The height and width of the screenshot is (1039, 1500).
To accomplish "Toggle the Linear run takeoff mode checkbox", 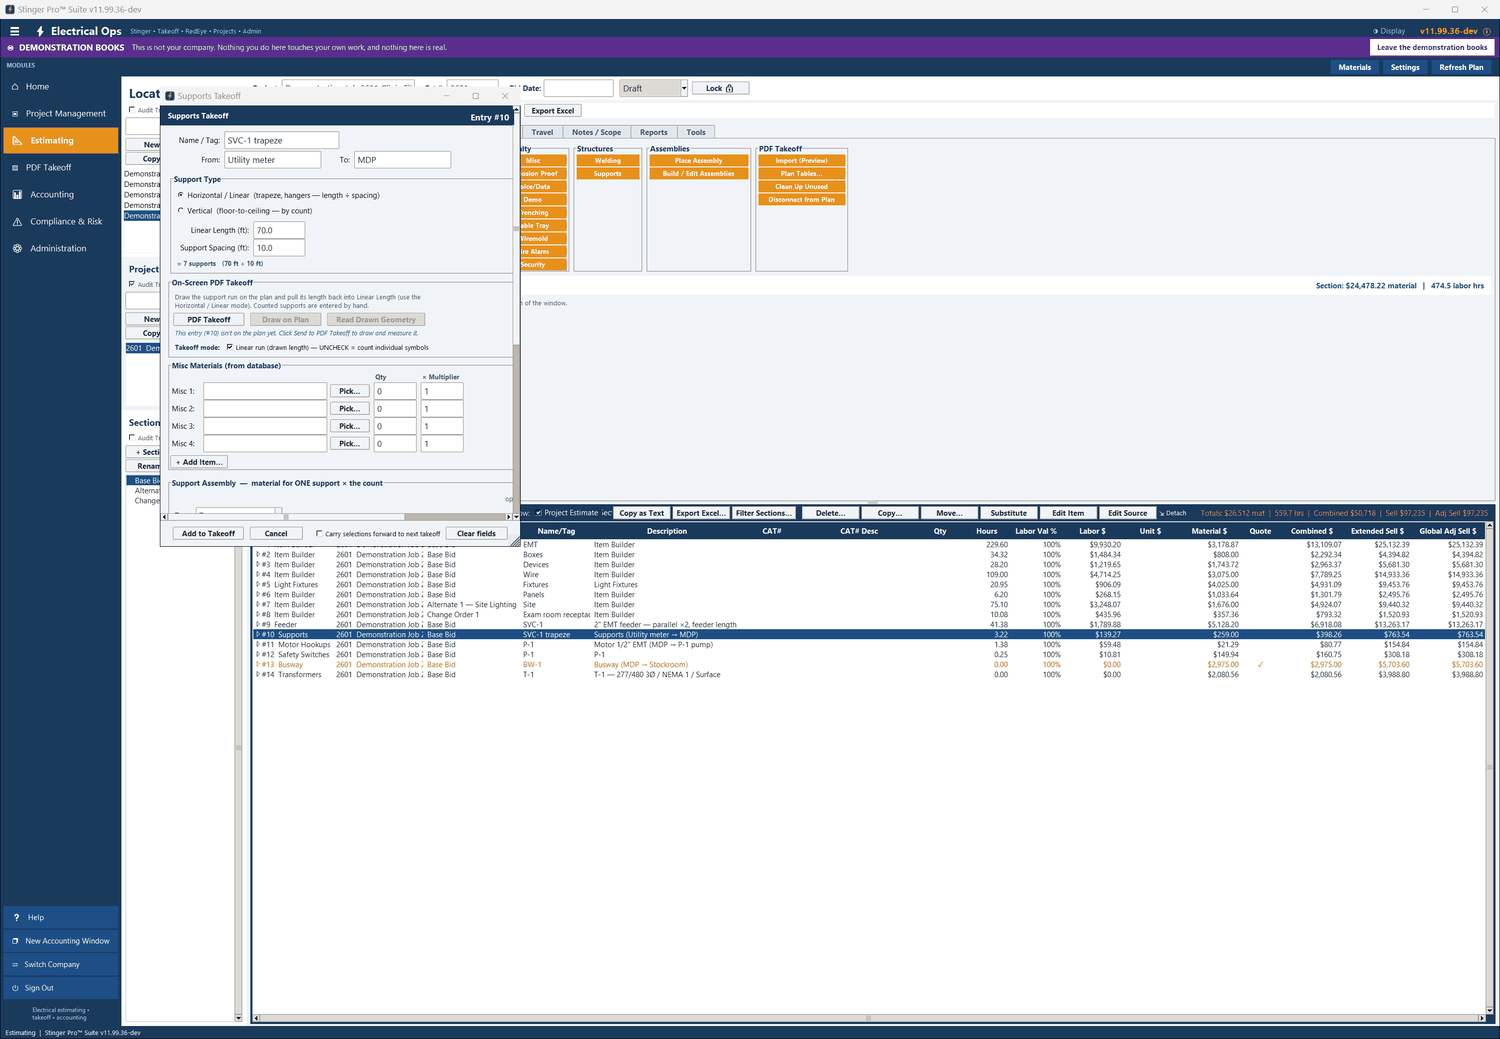I will click(x=230, y=348).
